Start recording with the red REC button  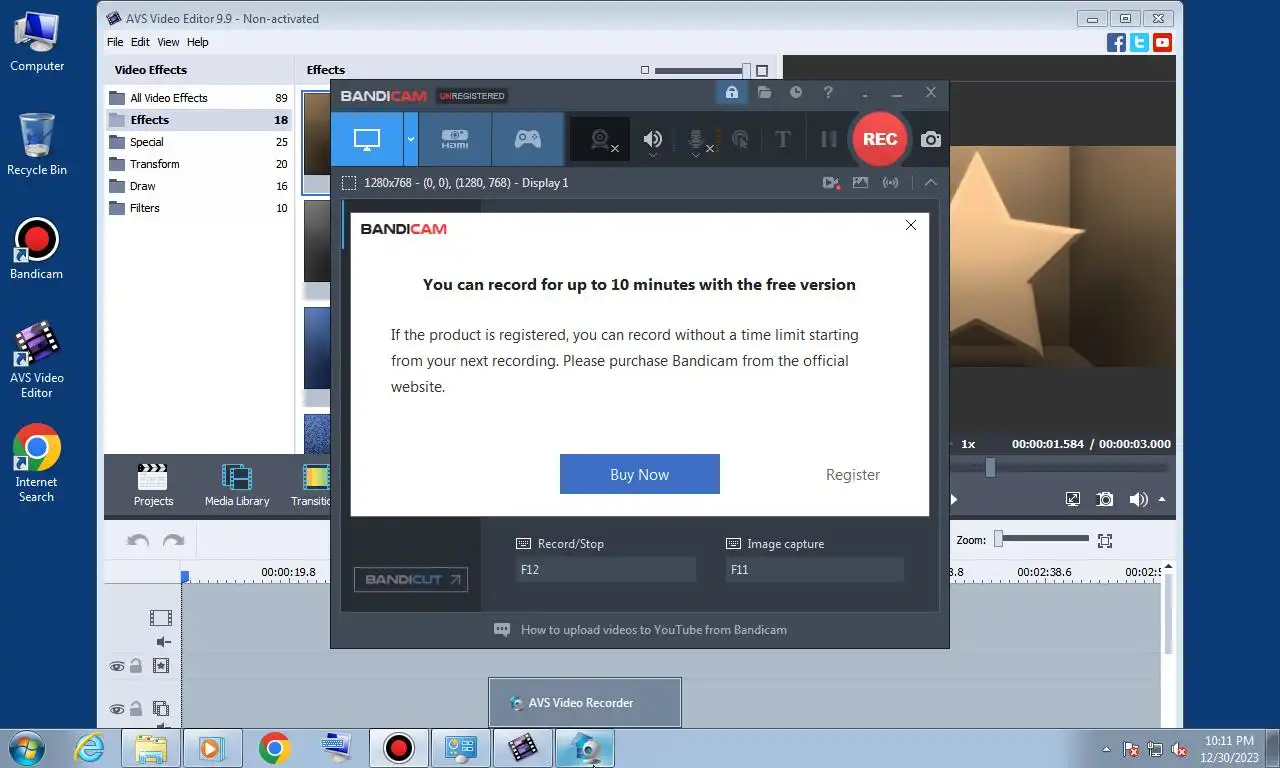click(x=880, y=139)
